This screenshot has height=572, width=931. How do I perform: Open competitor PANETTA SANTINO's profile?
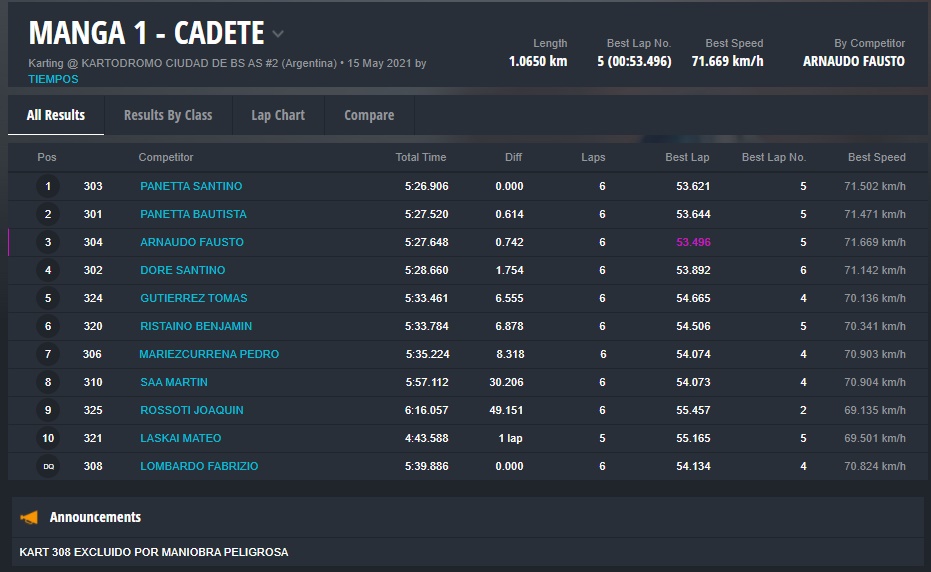pos(191,186)
